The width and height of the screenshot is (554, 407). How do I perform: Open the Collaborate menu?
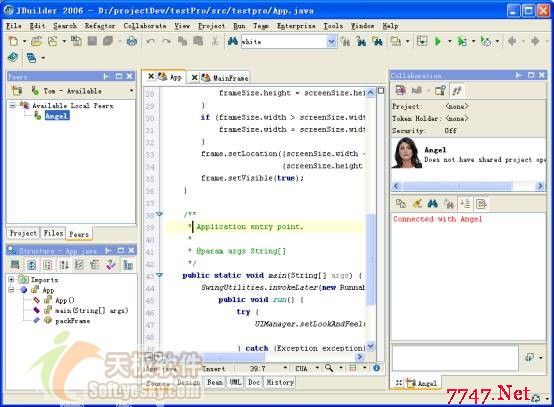(145, 26)
